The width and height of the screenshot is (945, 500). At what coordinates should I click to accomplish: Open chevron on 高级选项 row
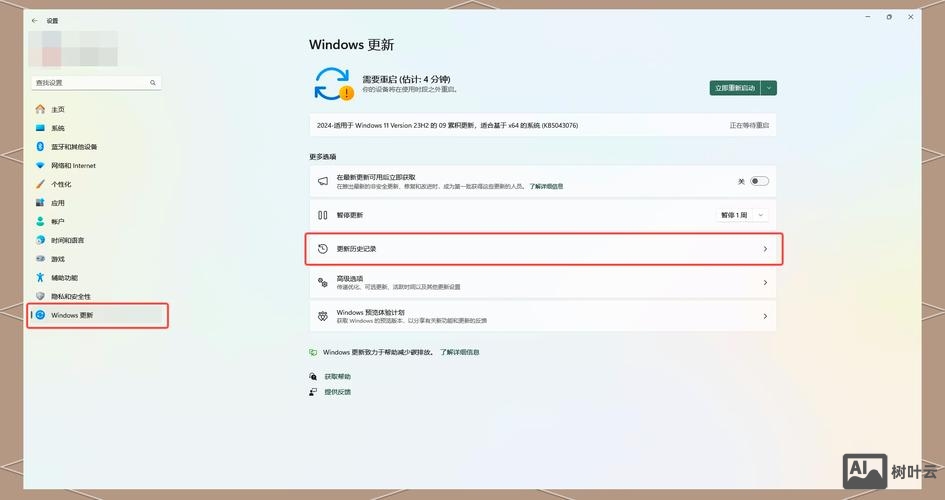pyautogui.click(x=765, y=283)
